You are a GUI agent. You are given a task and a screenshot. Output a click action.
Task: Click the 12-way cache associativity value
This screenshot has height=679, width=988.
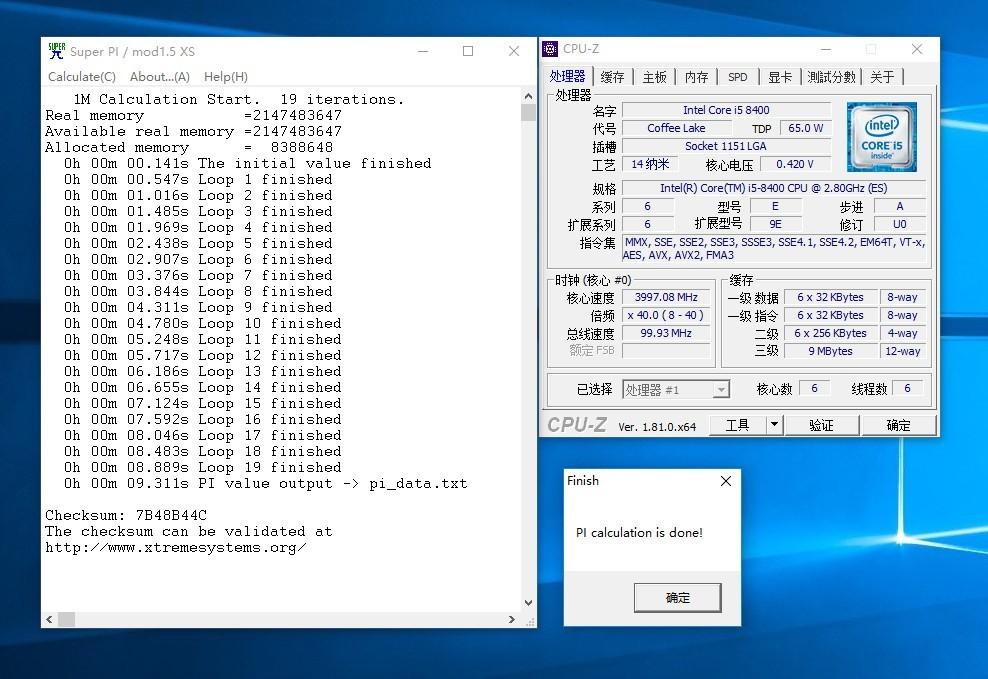(902, 351)
